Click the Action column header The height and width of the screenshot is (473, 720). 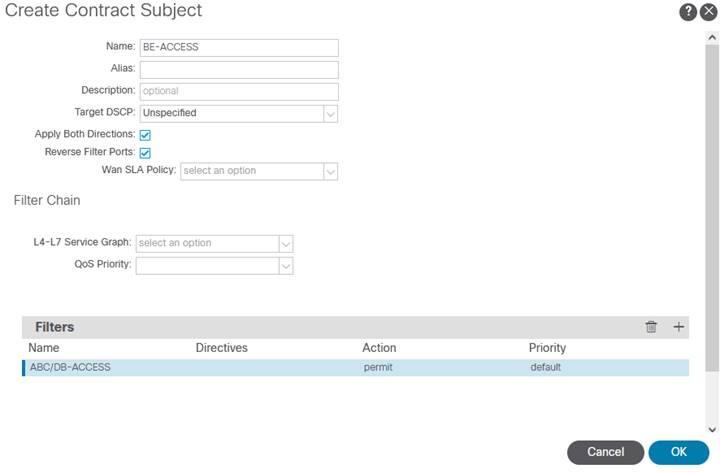click(x=379, y=348)
